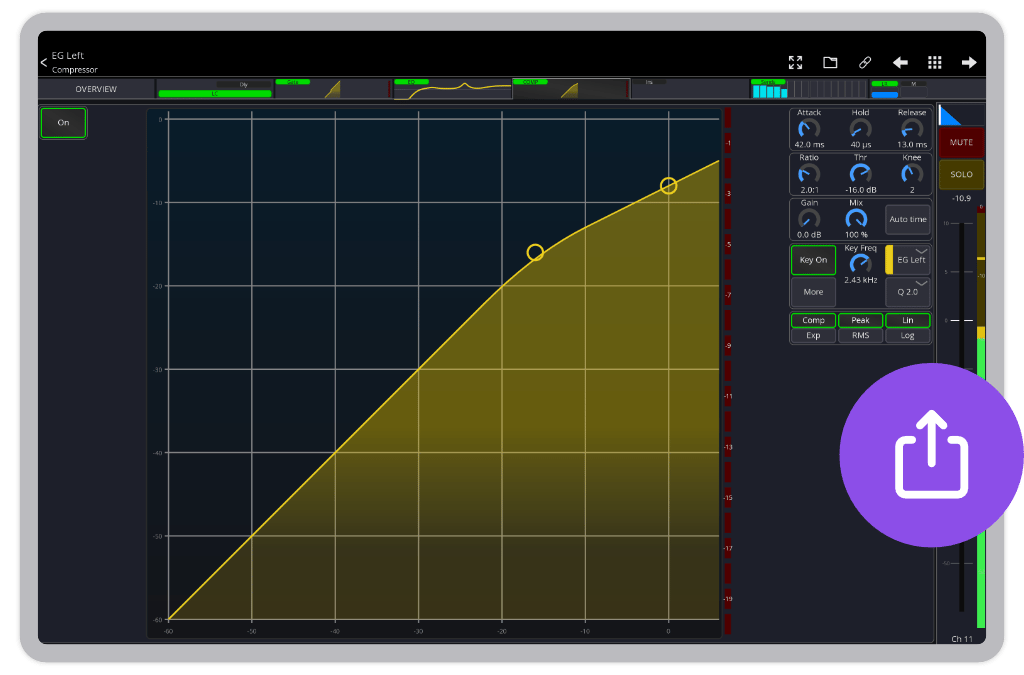Viewport: 1024px width, 675px height.
Task: Toggle the Key On button
Action: point(813,260)
